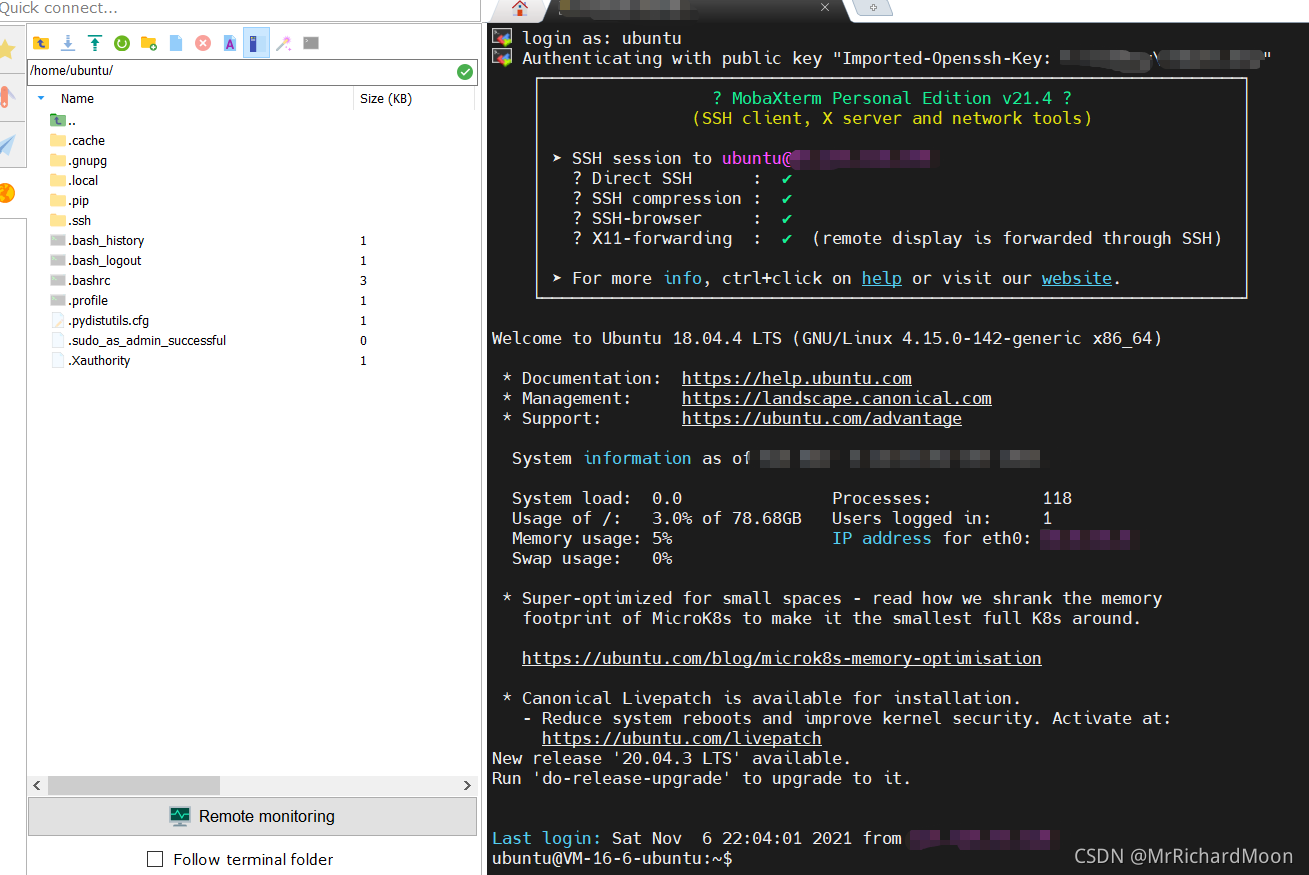Select the .ssh folder
Image resolution: width=1309 pixels, height=875 pixels.
71,221
